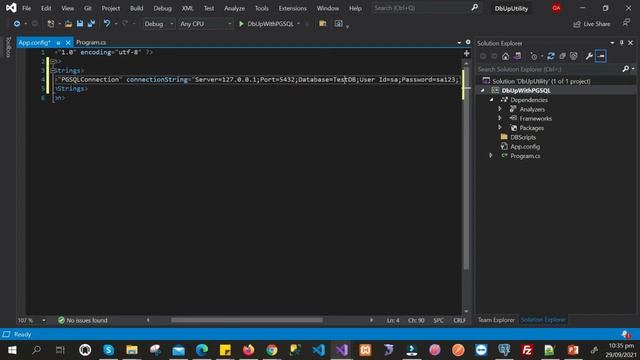The image size is (640, 360).
Task: Open the Tools menu
Action: coord(262,8)
